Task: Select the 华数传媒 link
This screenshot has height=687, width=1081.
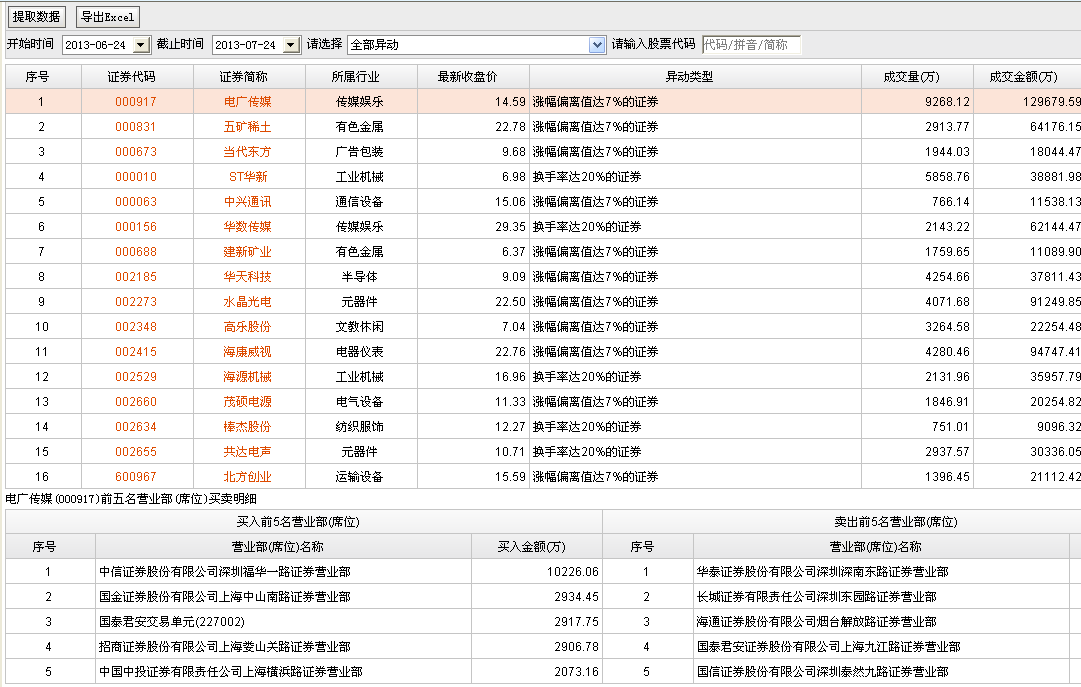Action: pos(247,227)
